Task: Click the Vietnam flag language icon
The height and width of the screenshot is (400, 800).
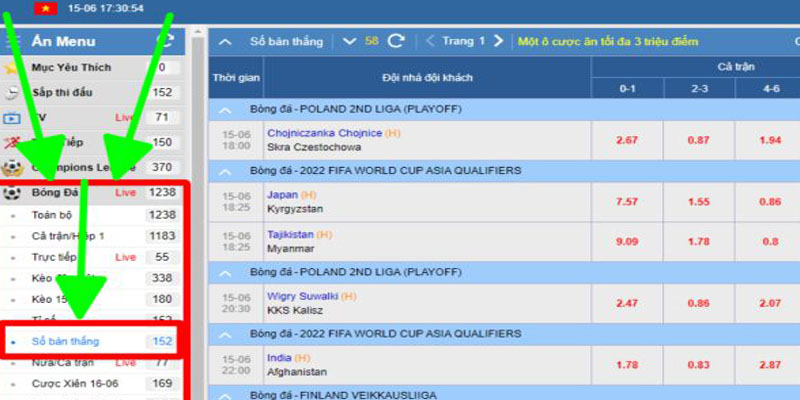Action: [x=45, y=8]
